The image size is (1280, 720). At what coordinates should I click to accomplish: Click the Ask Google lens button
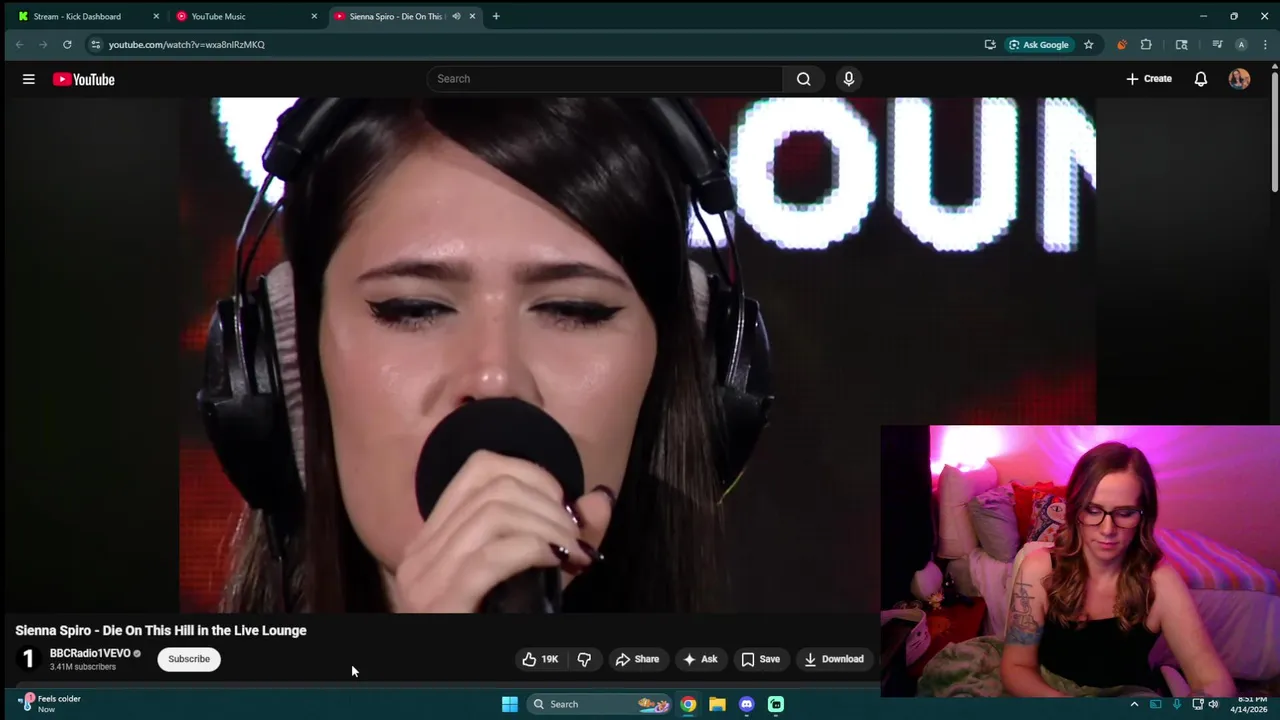click(x=1038, y=44)
